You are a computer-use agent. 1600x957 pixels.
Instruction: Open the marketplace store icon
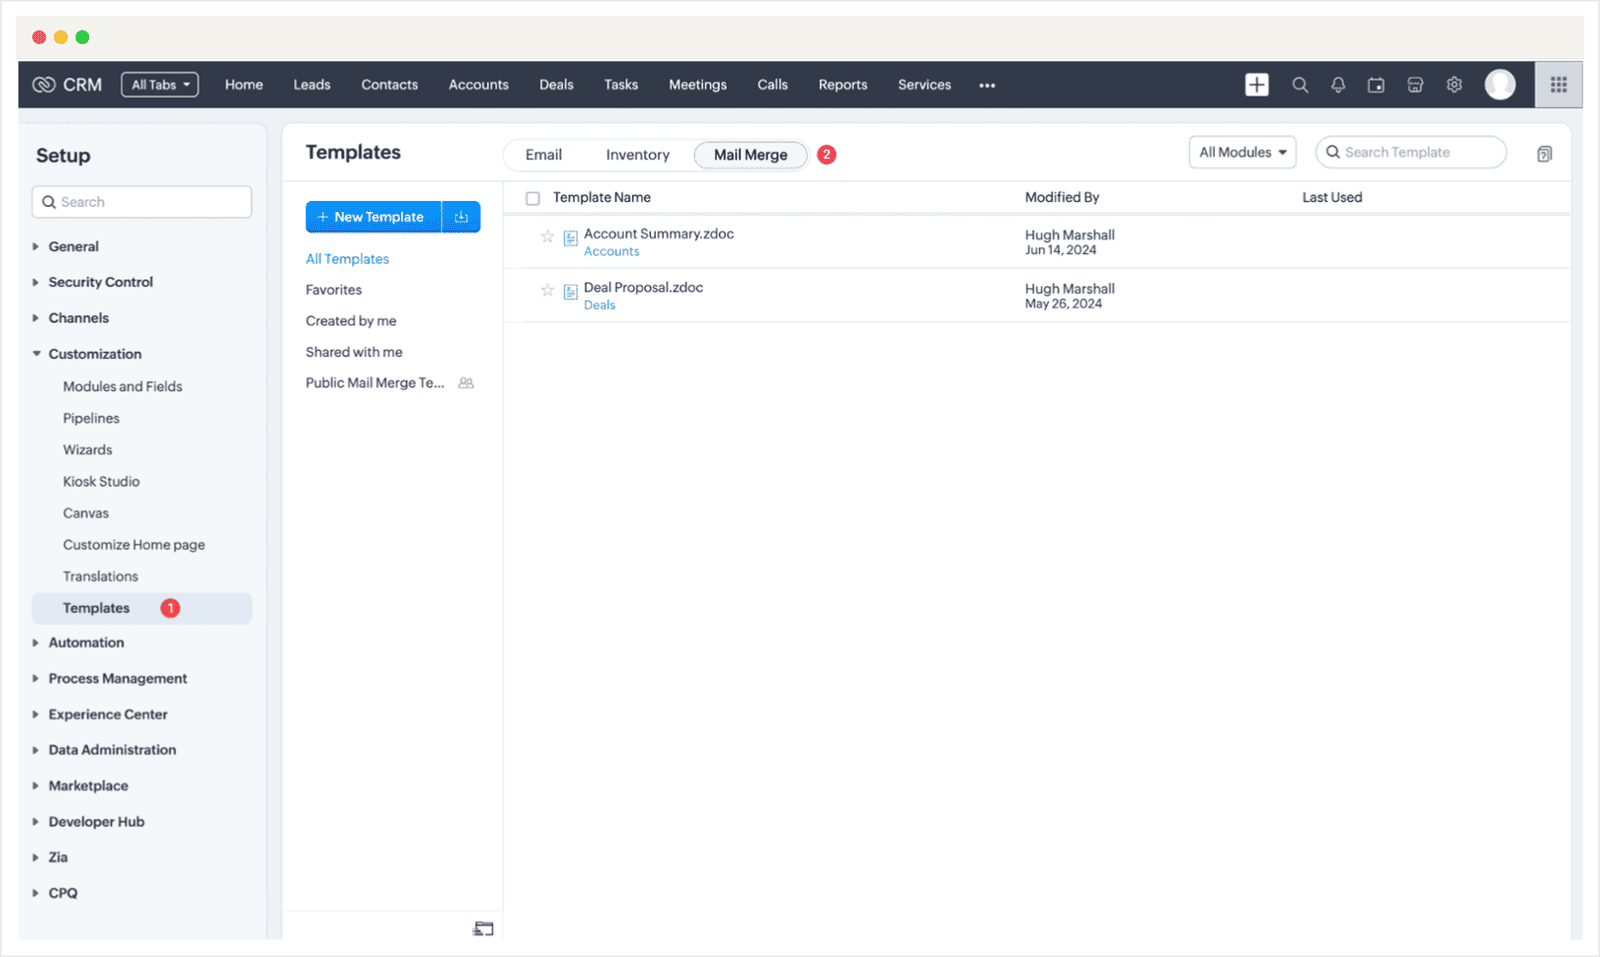(x=1415, y=85)
